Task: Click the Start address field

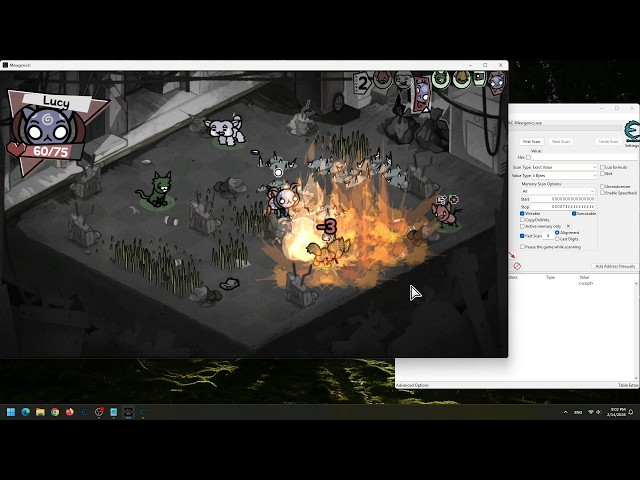Action: (x=563, y=199)
